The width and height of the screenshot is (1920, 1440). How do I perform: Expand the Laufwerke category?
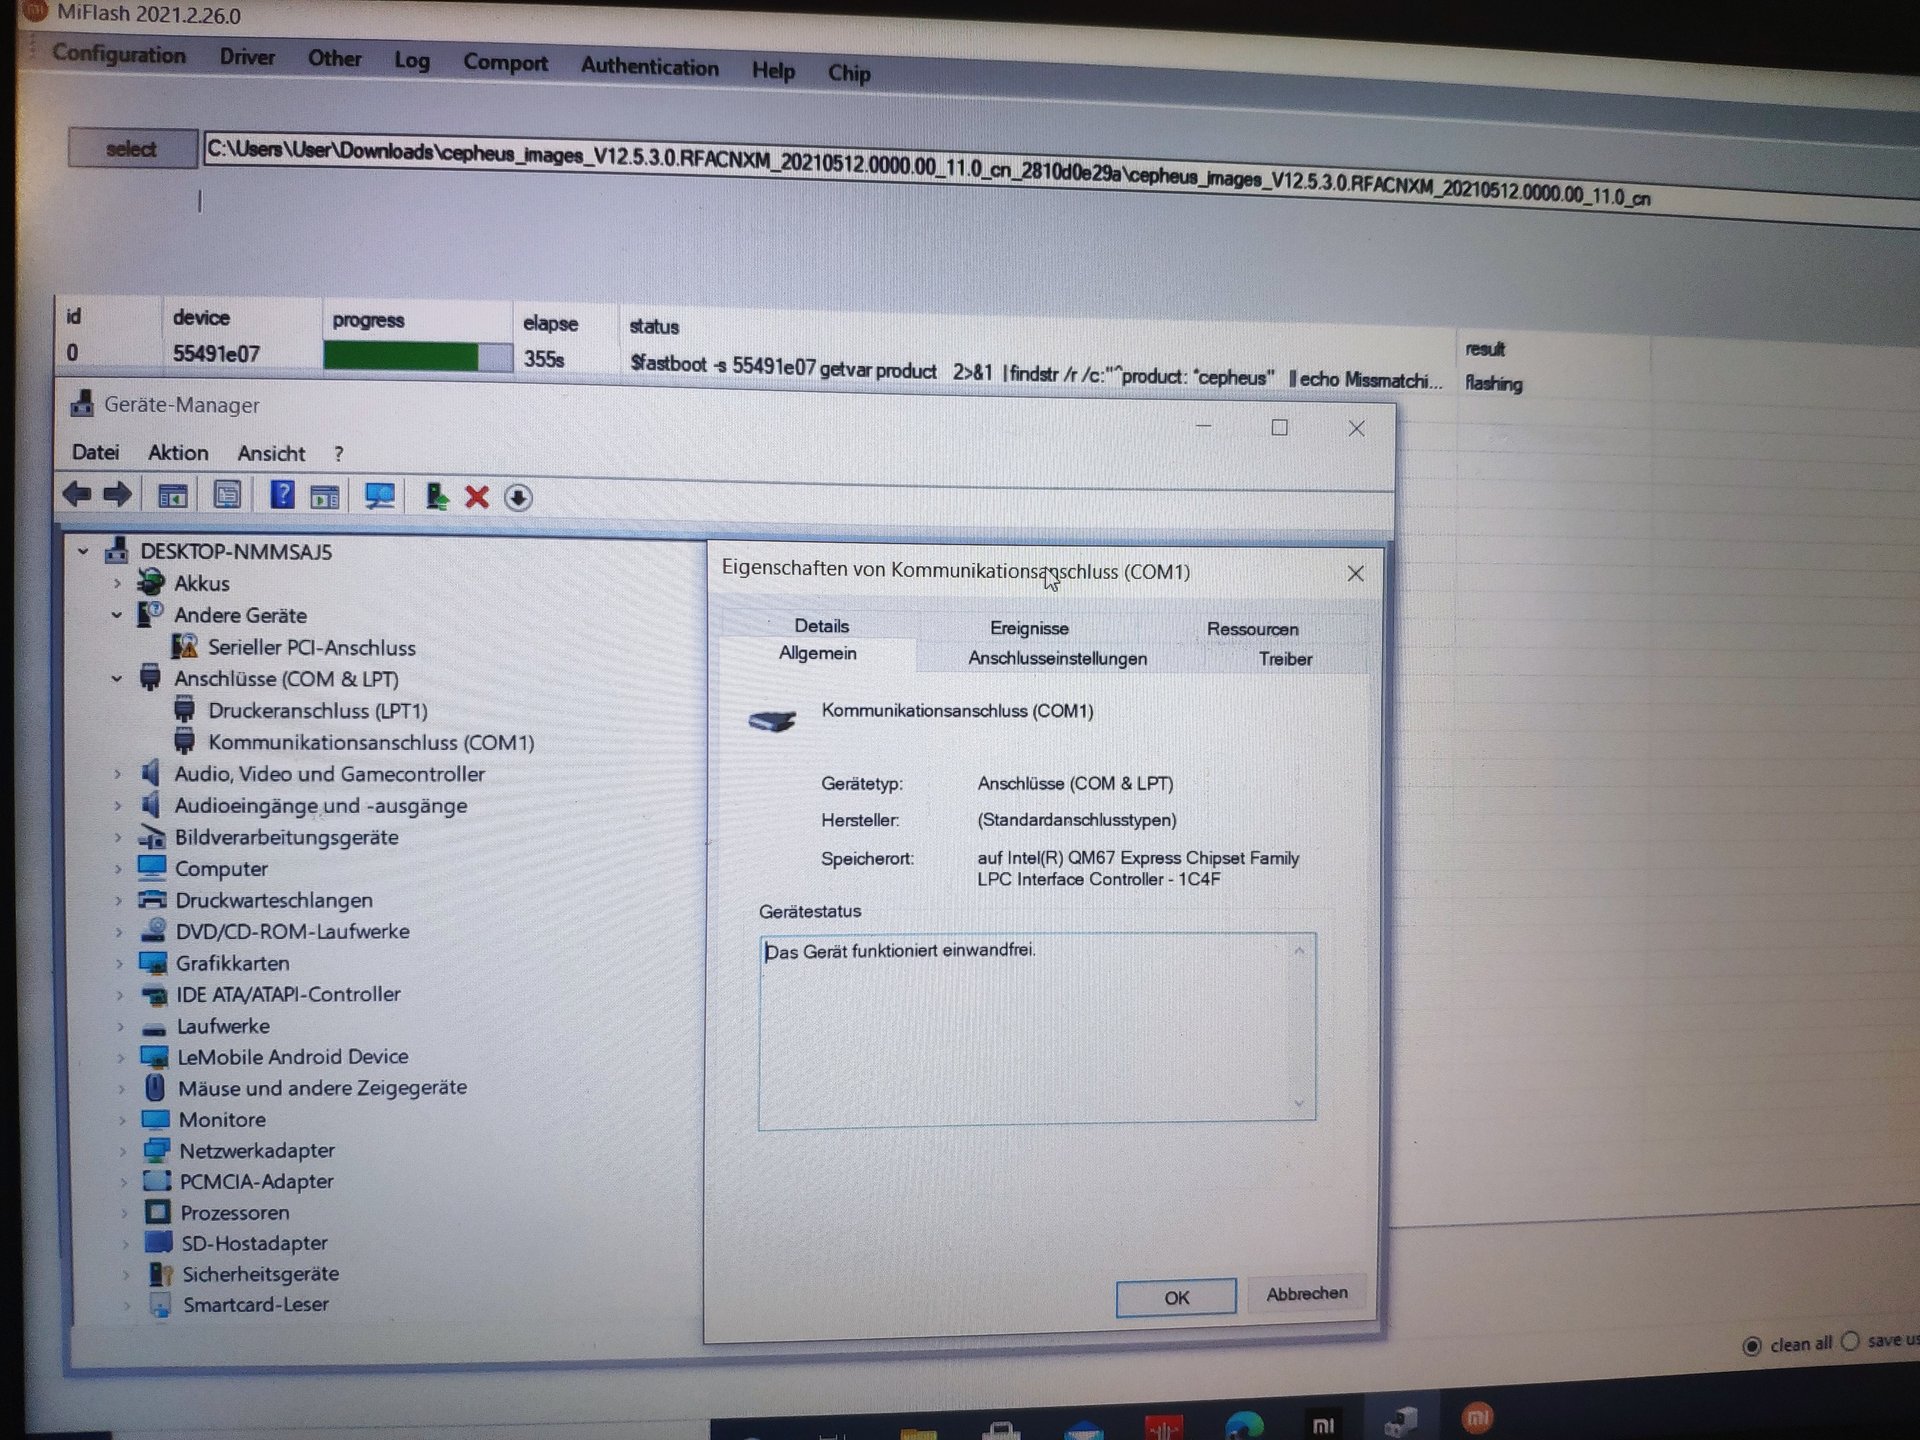[120, 1026]
